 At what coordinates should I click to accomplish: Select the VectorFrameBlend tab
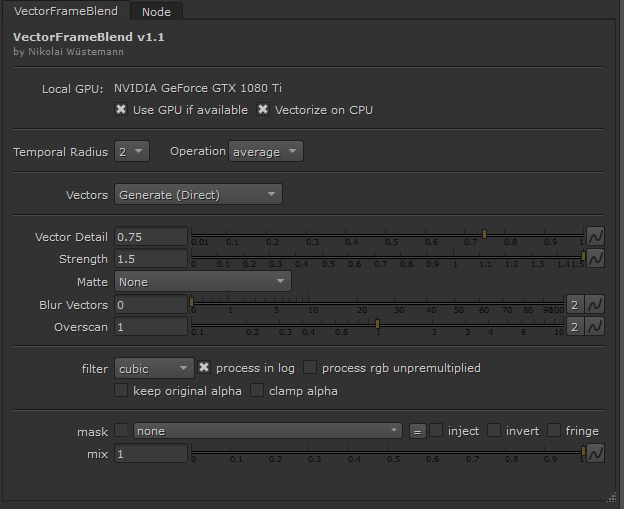click(x=65, y=11)
